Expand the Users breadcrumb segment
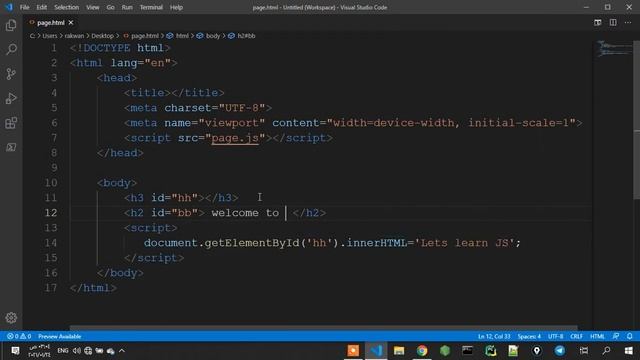Viewport: 640px width, 360px height. pyautogui.click(x=50, y=36)
